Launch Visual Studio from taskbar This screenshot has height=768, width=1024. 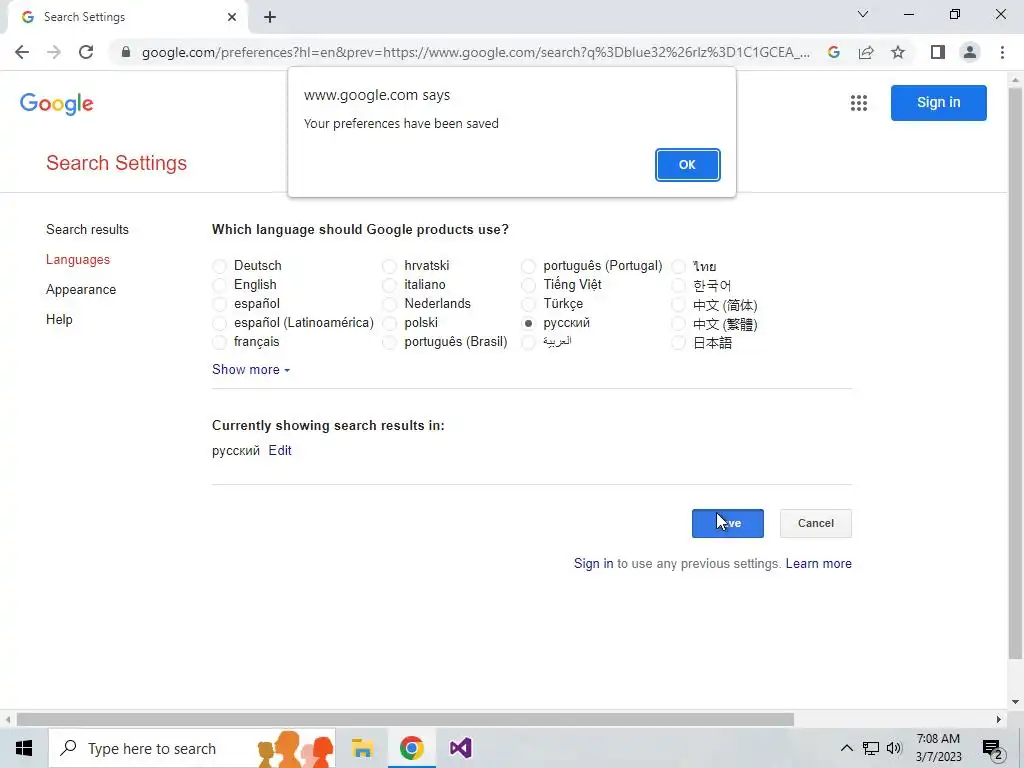click(460, 748)
